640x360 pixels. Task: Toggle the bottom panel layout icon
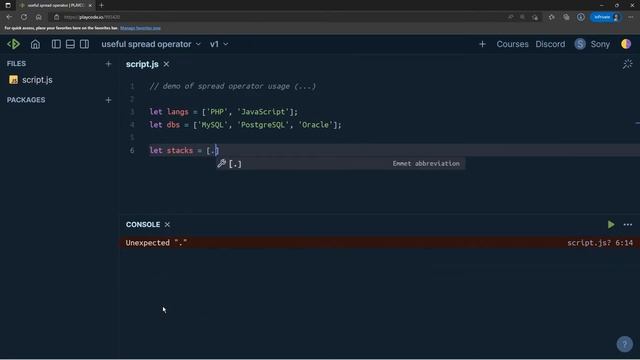[x=70, y=44]
